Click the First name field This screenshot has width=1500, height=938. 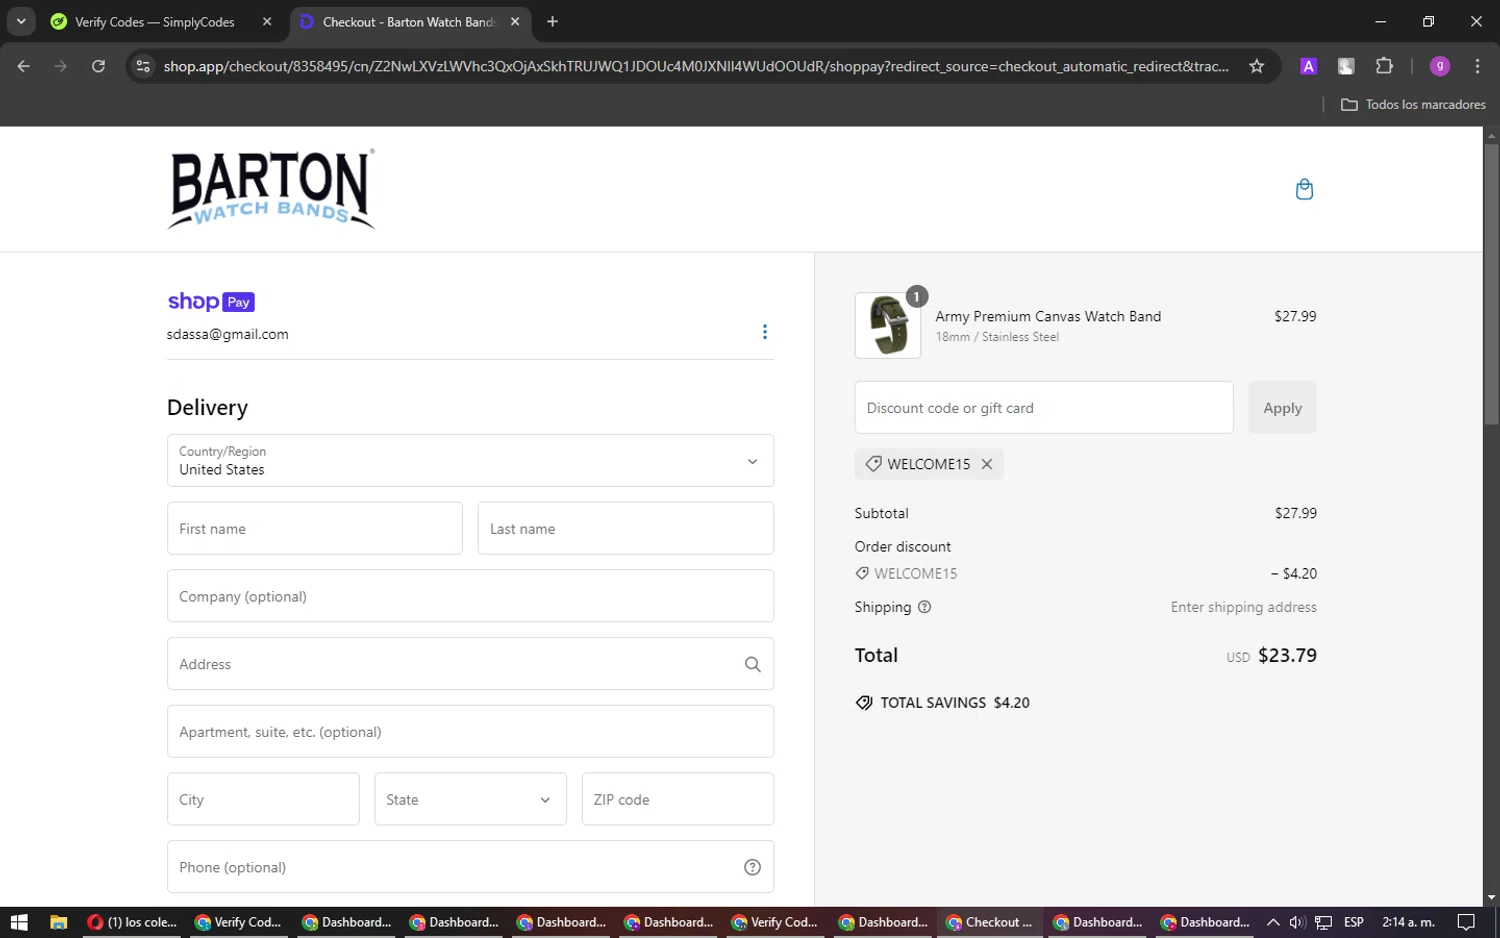pyautogui.click(x=315, y=528)
